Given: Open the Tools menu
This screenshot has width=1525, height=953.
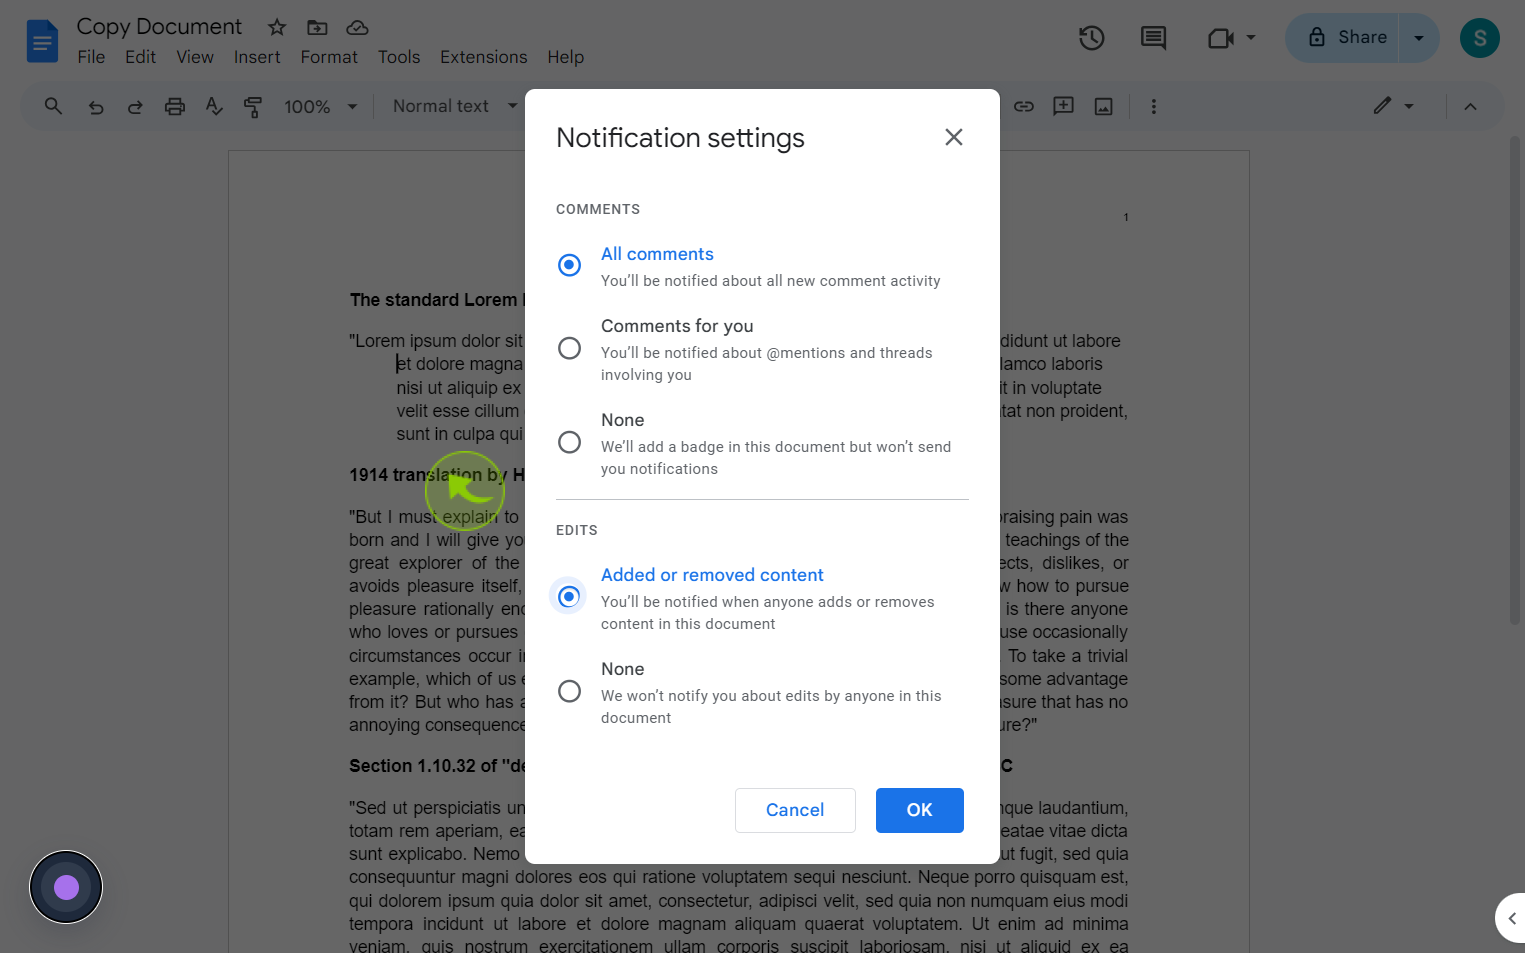Looking at the screenshot, I should (399, 57).
